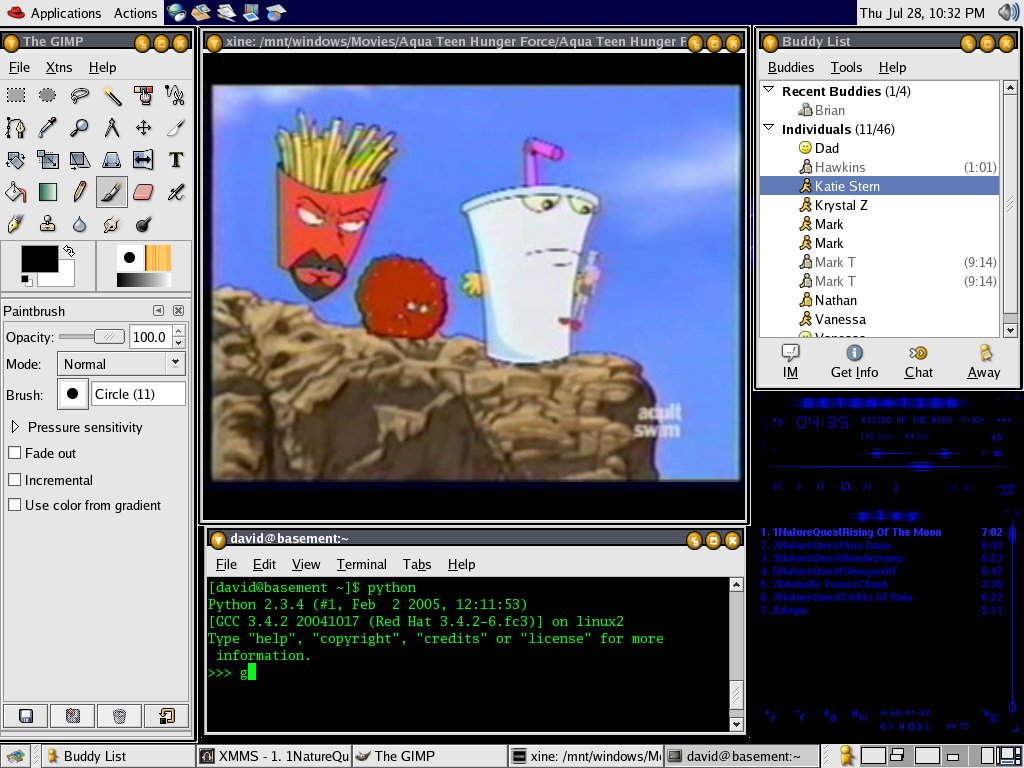Open the Buddies menu in Buddy List
This screenshot has width=1024, height=768.
pos(791,67)
